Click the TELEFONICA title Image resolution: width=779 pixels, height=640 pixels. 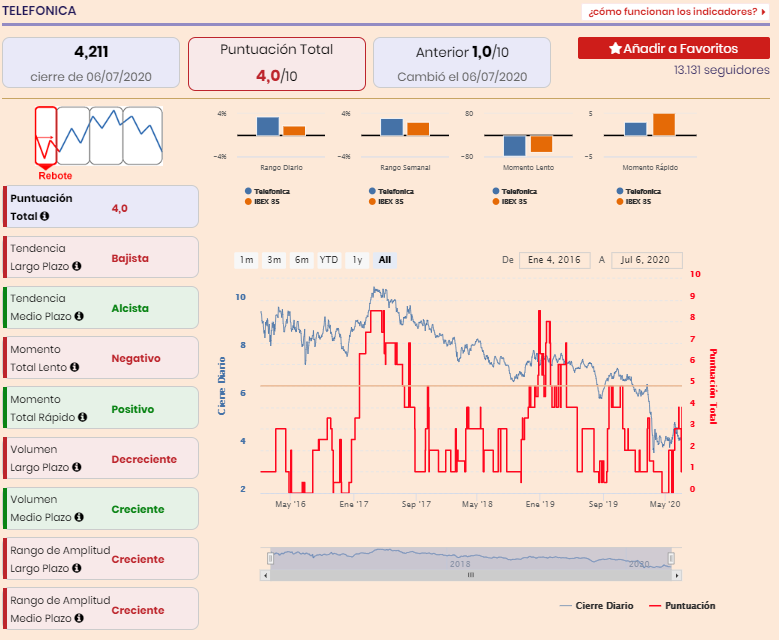pos(39,10)
